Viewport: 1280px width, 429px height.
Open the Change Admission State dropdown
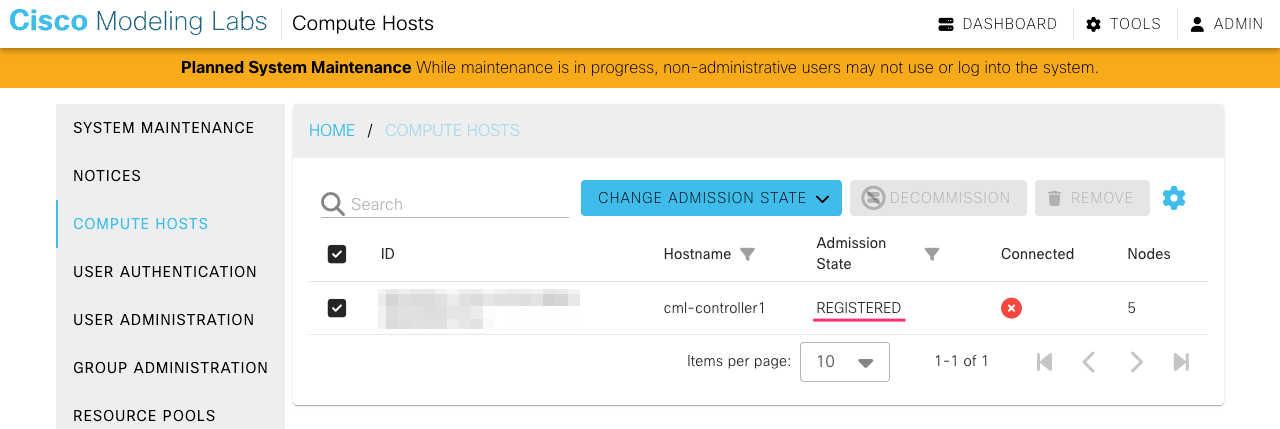pos(711,198)
